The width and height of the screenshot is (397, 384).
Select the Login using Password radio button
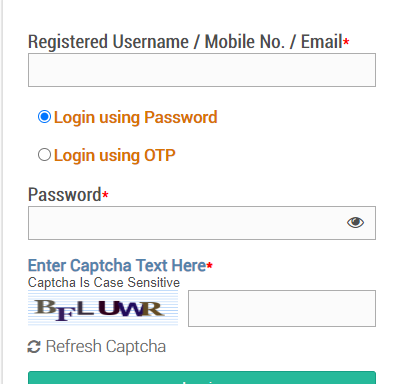pyautogui.click(x=44, y=117)
